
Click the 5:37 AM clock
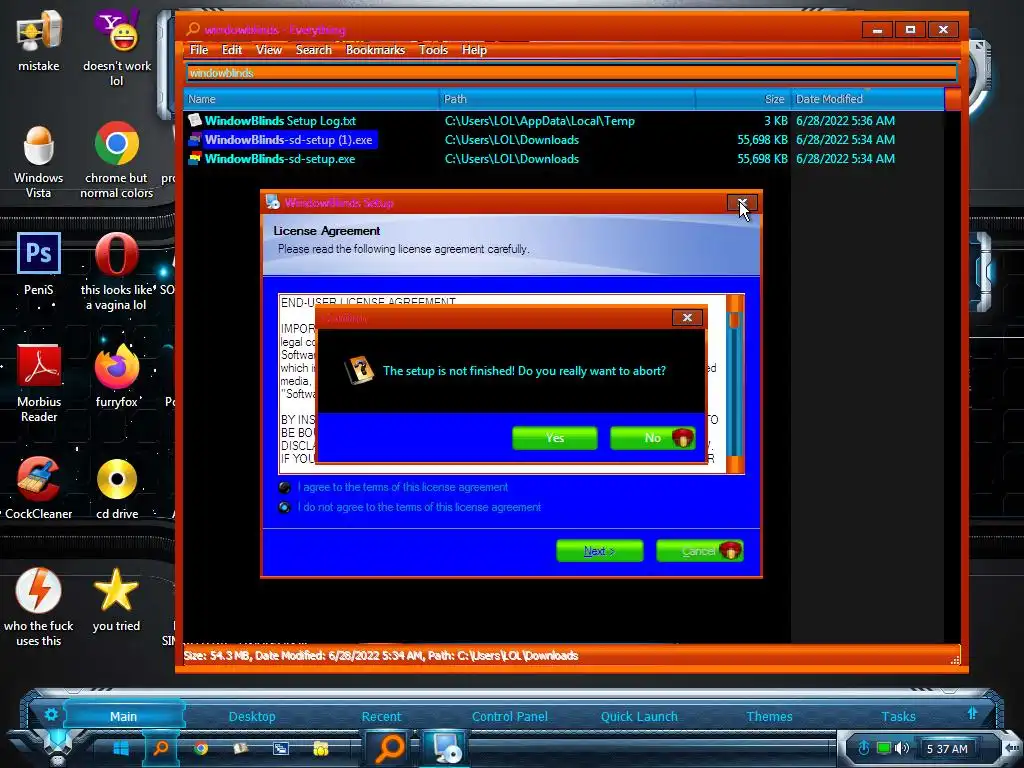click(x=948, y=749)
